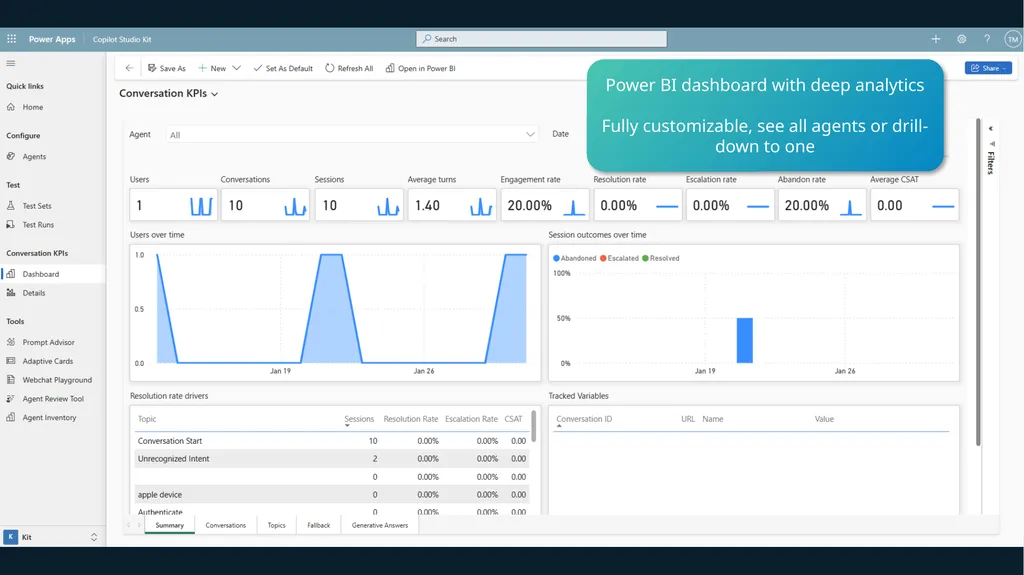Open the help question mark icon
The width and height of the screenshot is (1024, 575).
point(987,39)
